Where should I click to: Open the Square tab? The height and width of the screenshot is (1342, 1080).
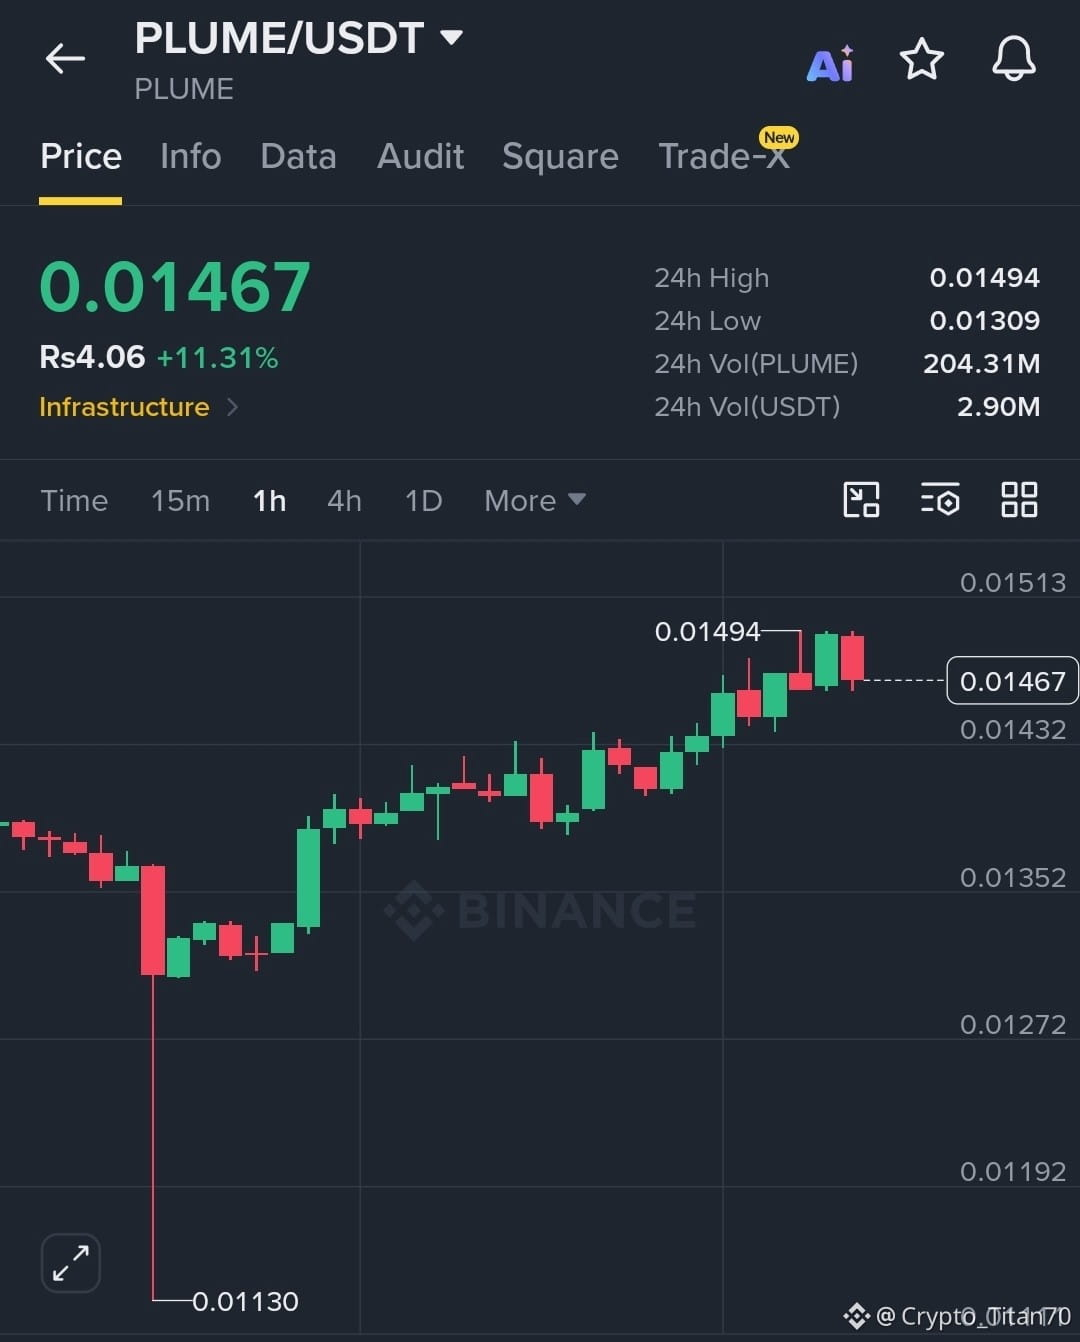coord(560,157)
